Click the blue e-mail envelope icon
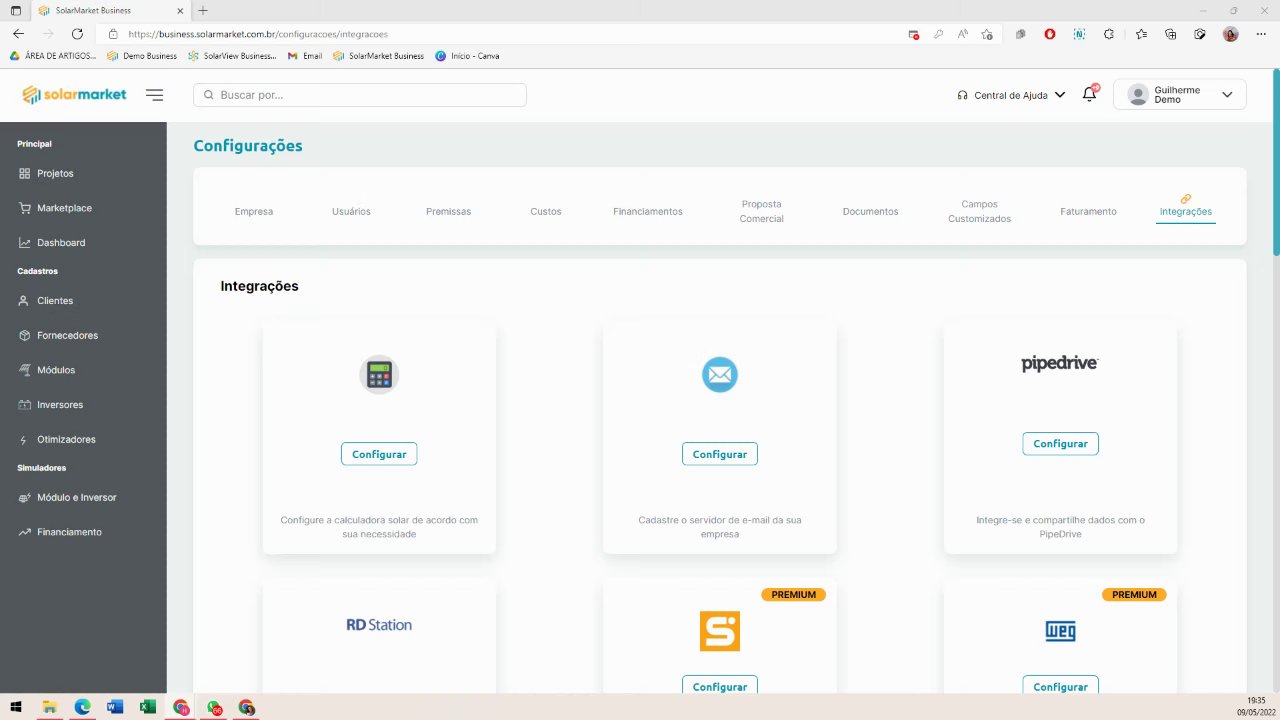 (720, 375)
